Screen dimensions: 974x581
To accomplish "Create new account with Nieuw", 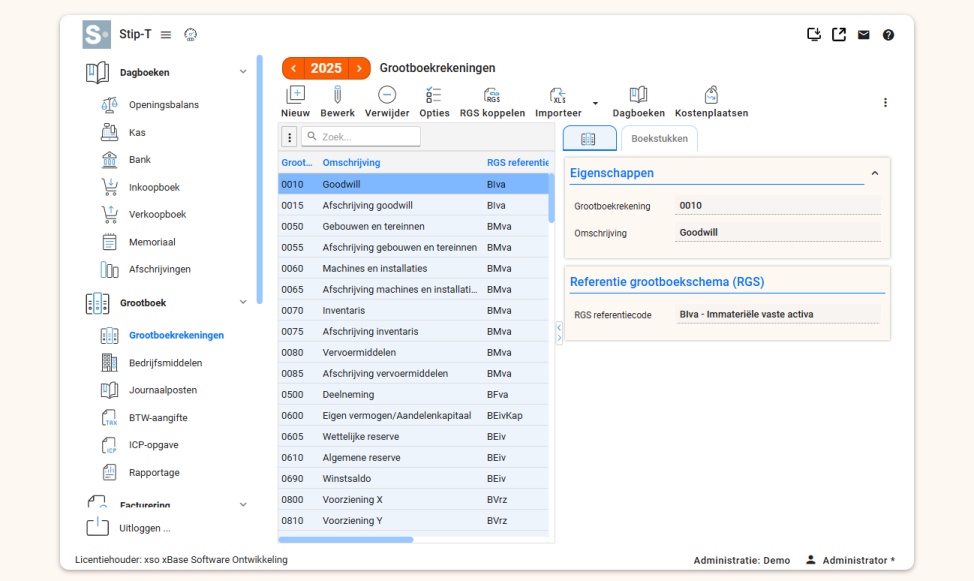I will point(295,102).
